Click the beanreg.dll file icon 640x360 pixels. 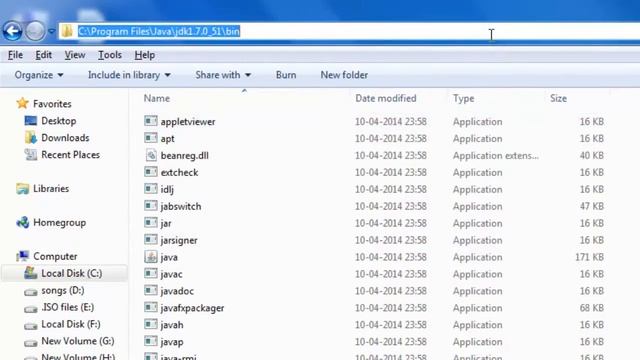coord(151,155)
